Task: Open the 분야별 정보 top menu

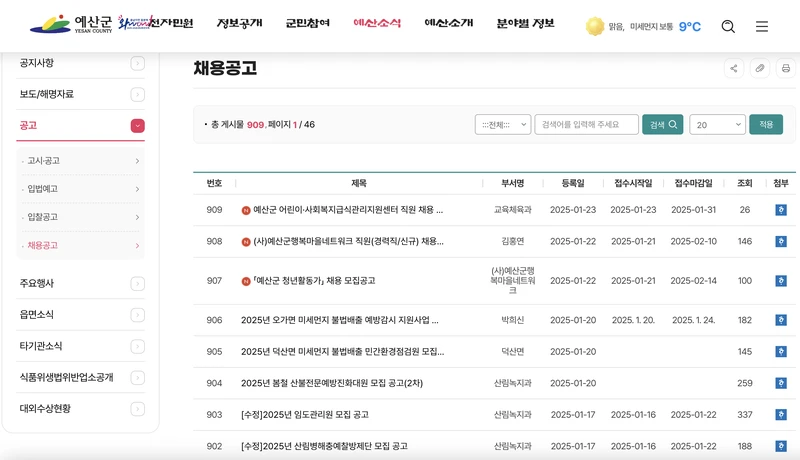Action: [526, 23]
